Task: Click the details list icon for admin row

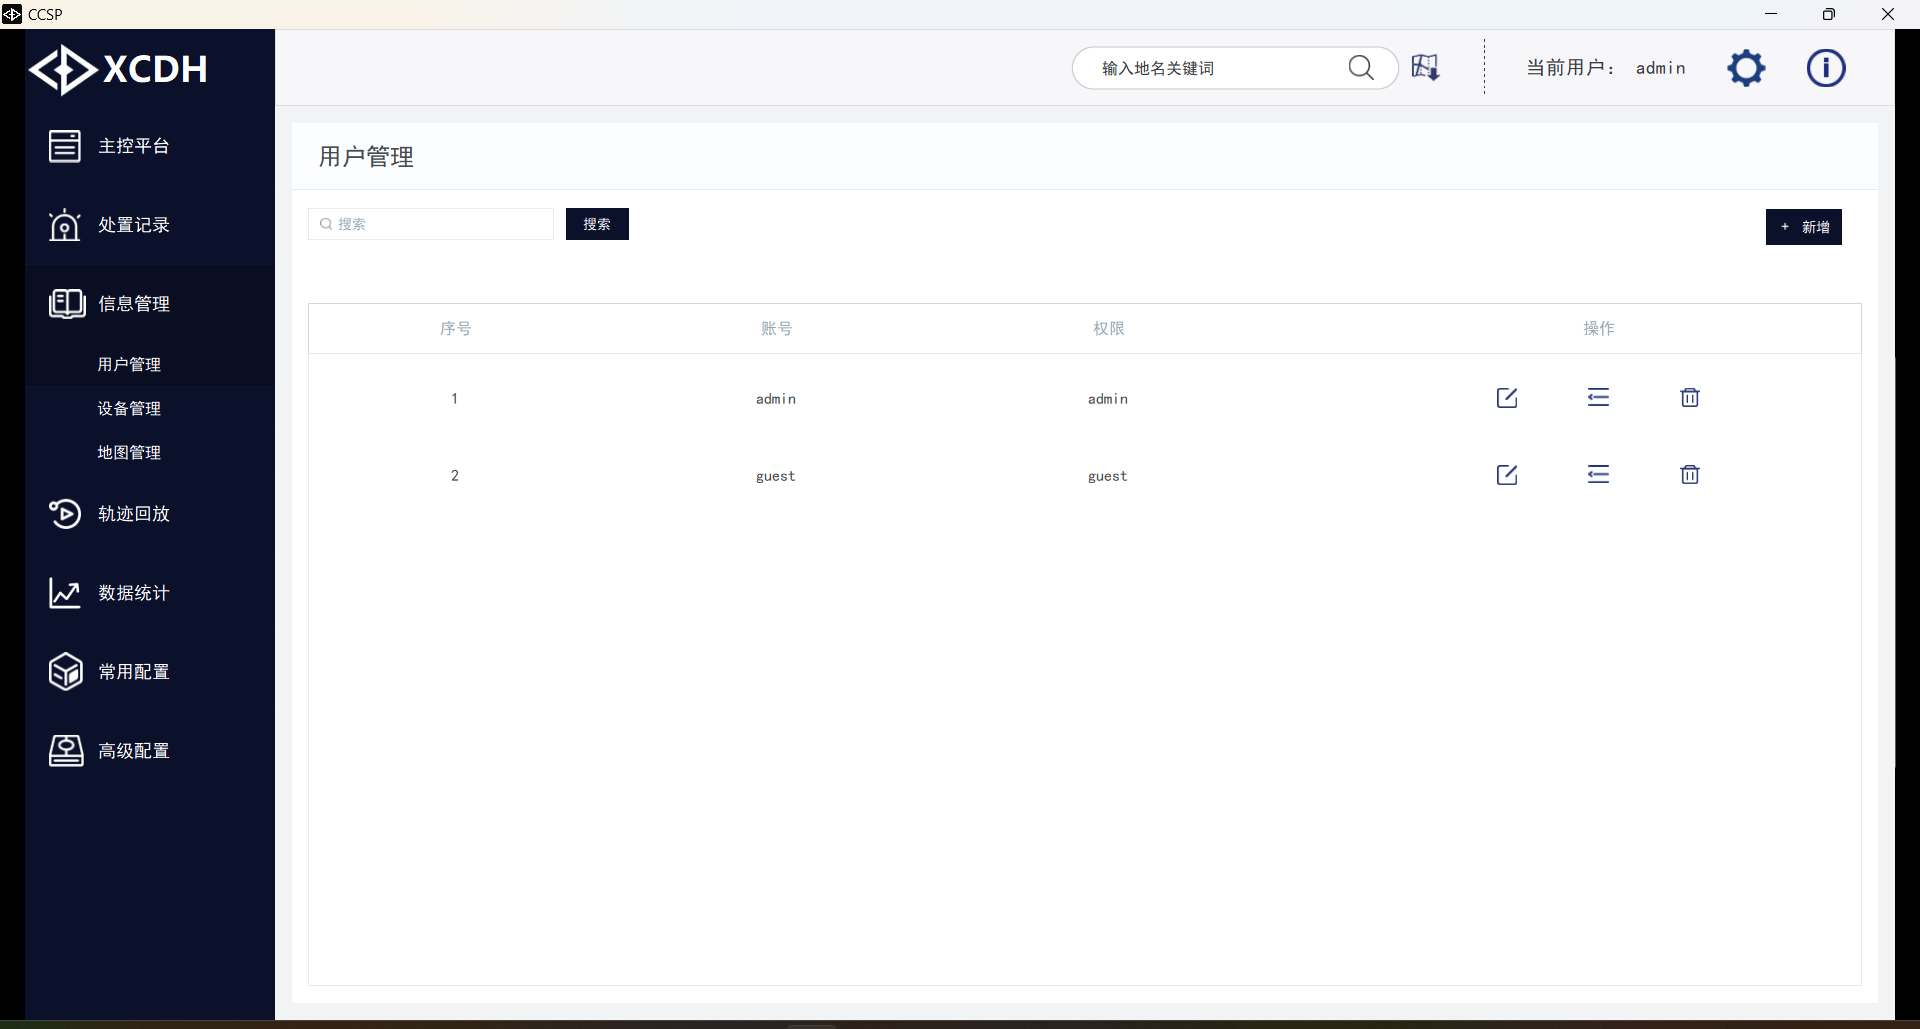Action: click(x=1598, y=398)
